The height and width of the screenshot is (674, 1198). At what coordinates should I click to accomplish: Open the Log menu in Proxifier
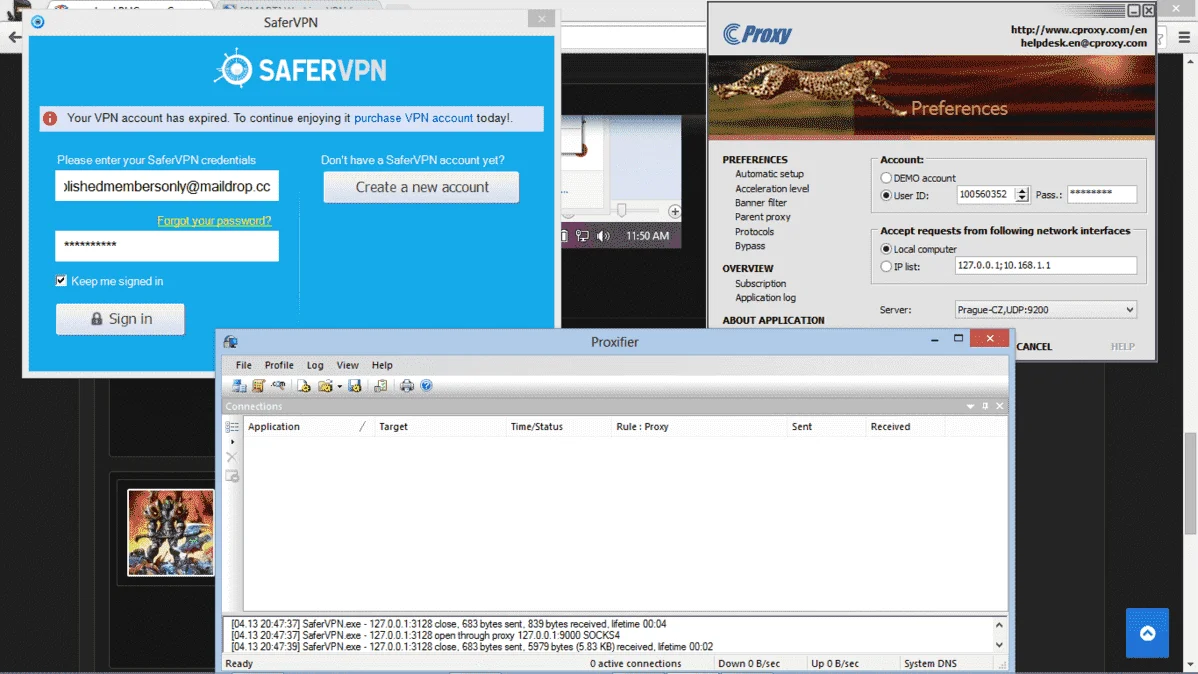click(x=315, y=365)
